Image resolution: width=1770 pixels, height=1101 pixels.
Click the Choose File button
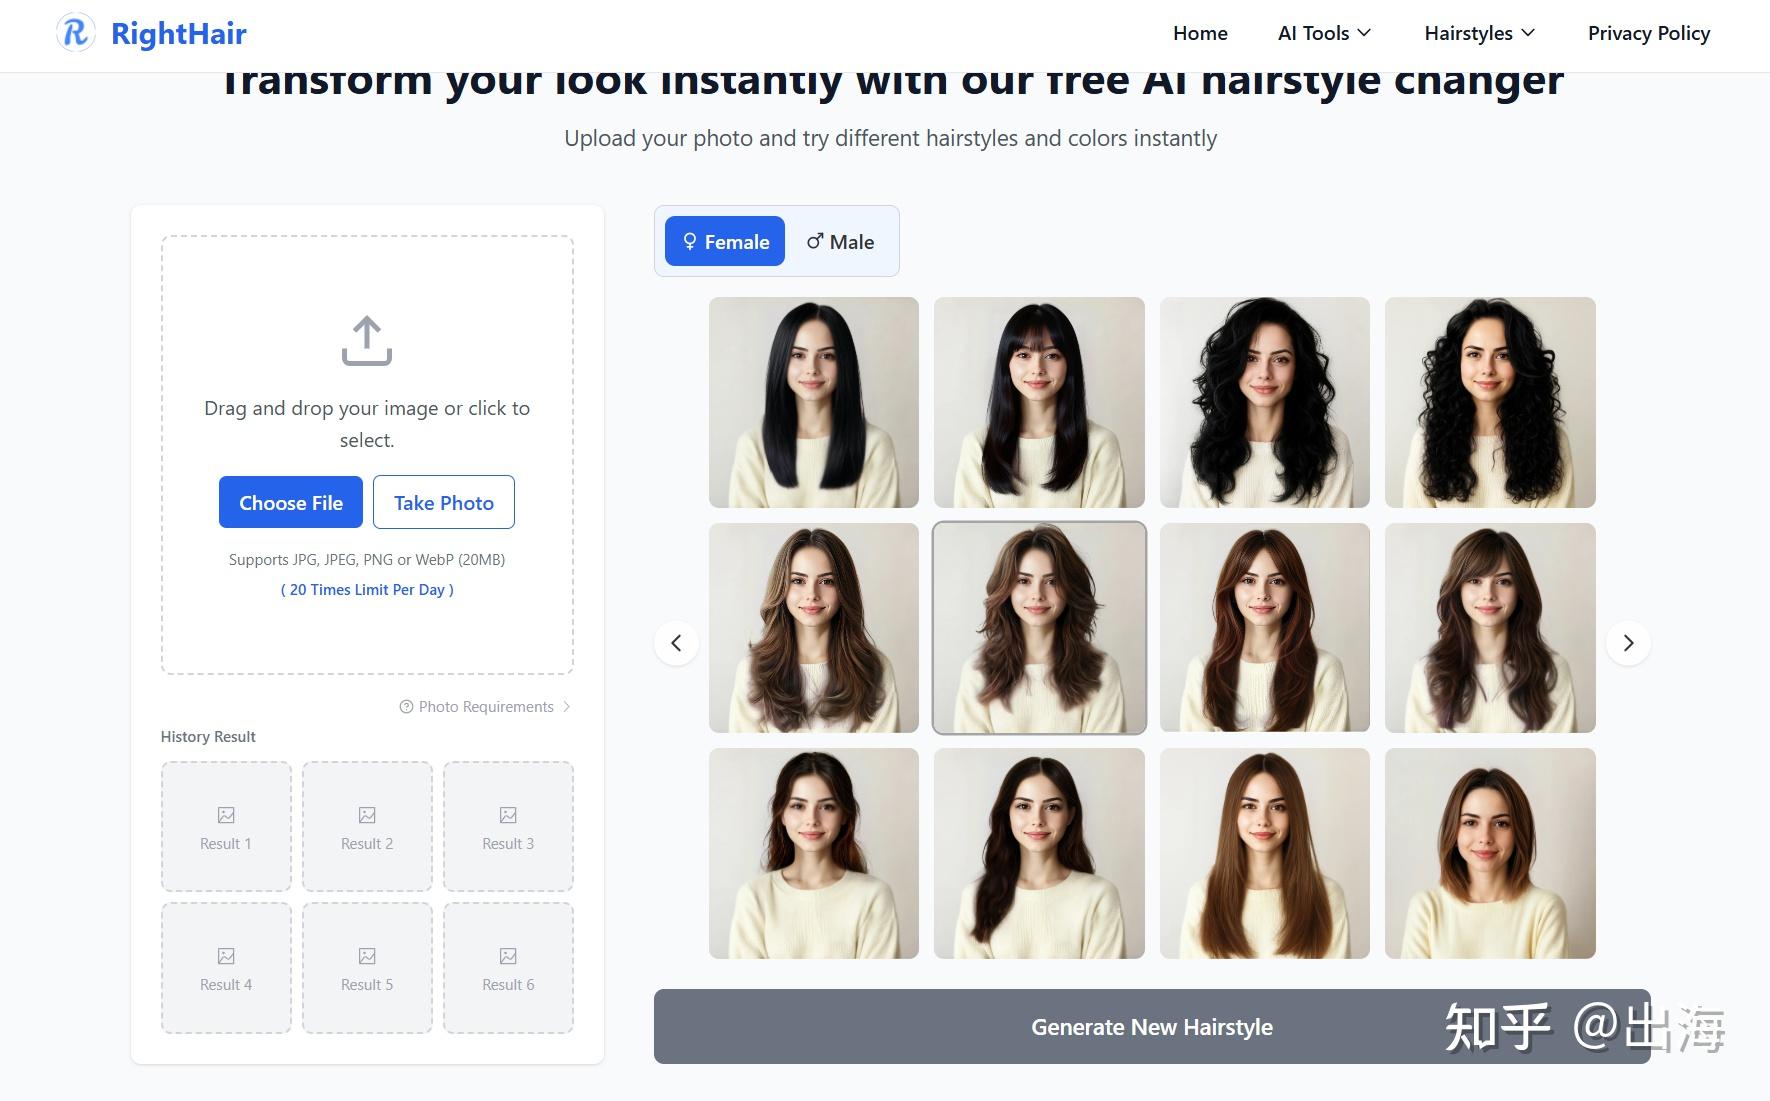(291, 503)
